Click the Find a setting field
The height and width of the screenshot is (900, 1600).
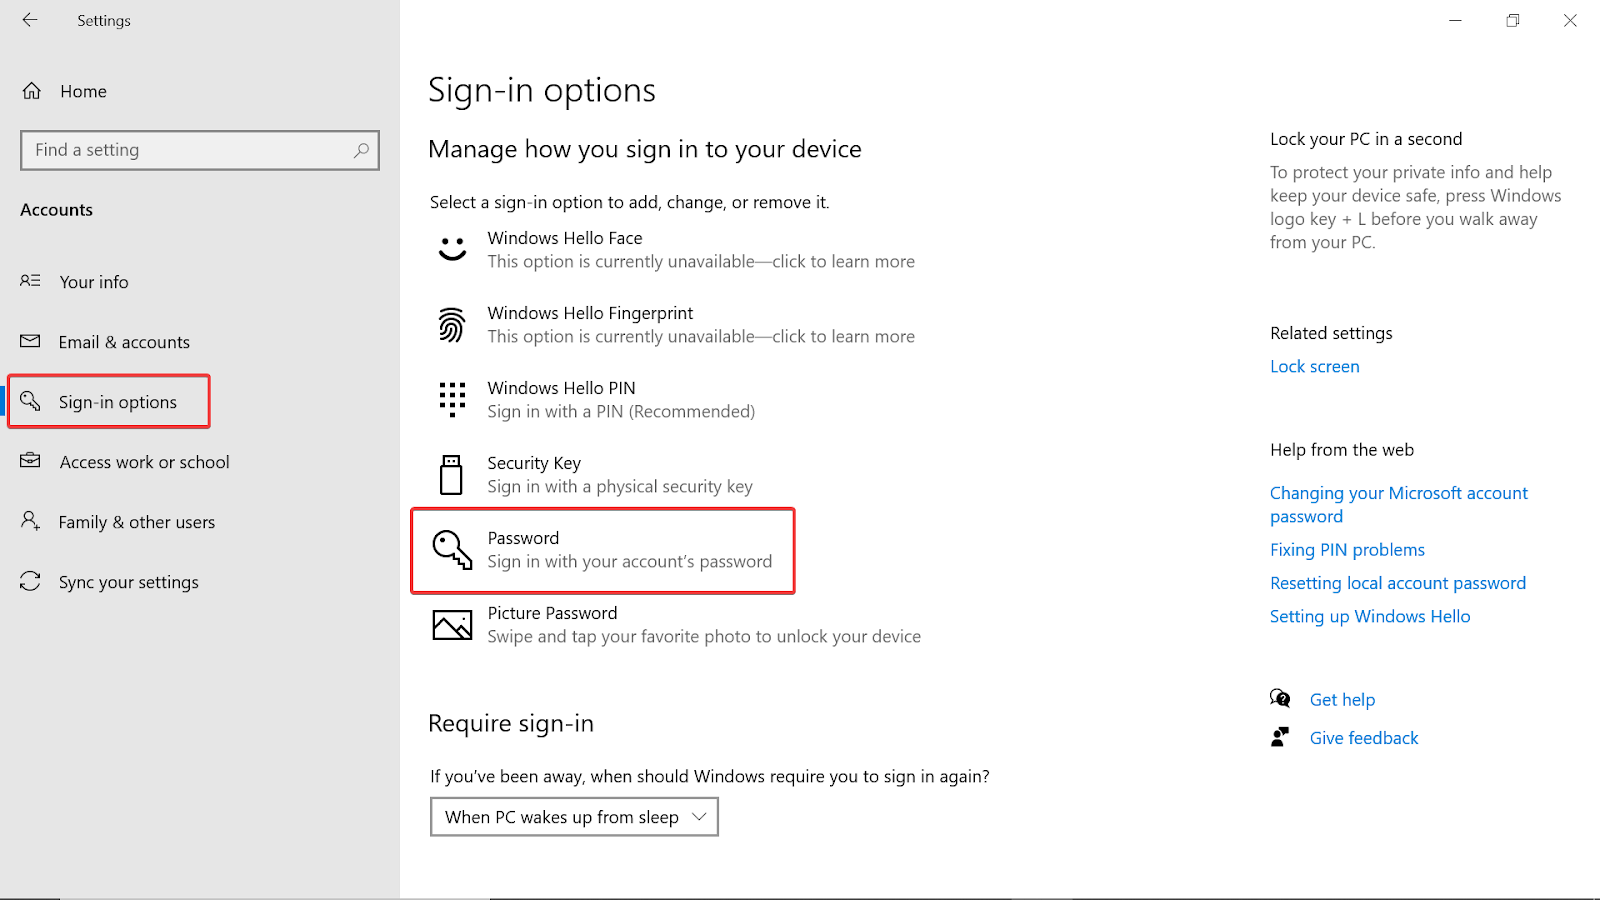pyautogui.click(x=180, y=149)
